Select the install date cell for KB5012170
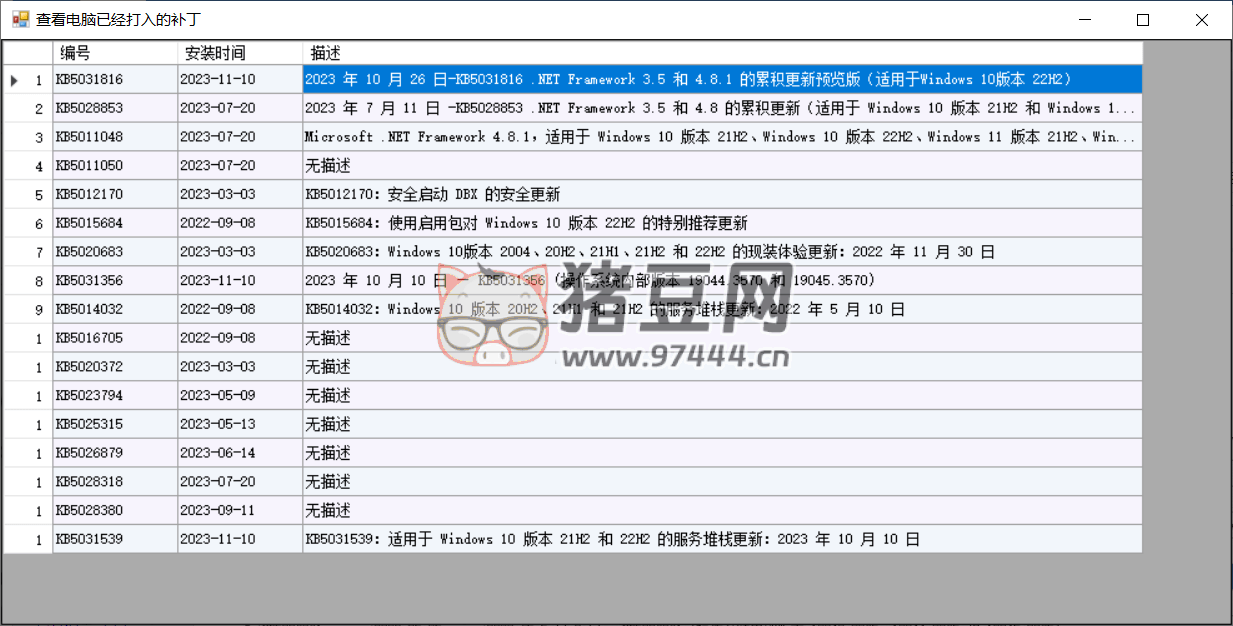The height and width of the screenshot is (626, 1233). pos(240,194)
